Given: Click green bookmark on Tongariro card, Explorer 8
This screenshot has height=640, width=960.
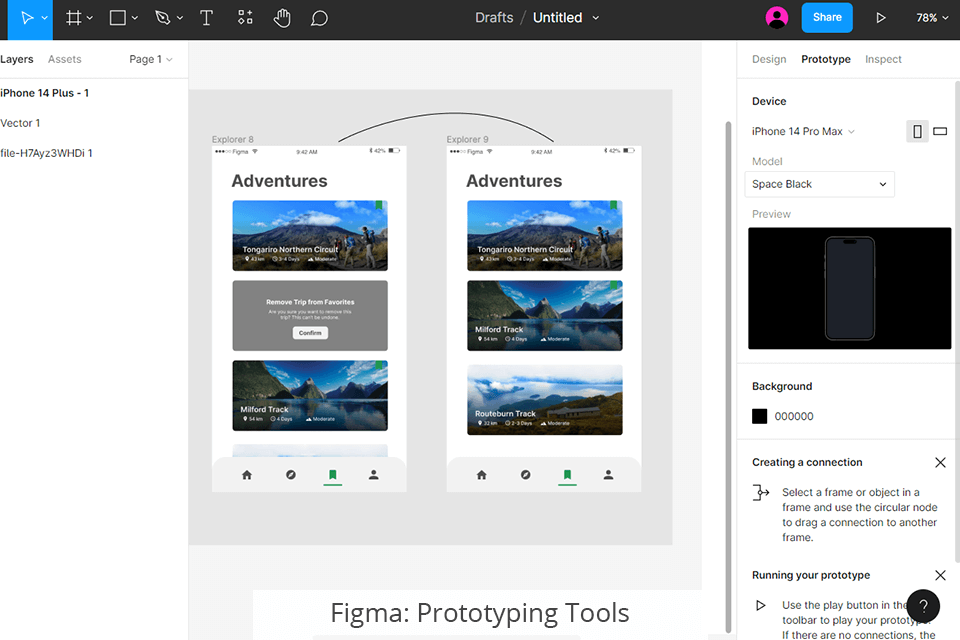Looking at the screenshot, I should [379, 205].
